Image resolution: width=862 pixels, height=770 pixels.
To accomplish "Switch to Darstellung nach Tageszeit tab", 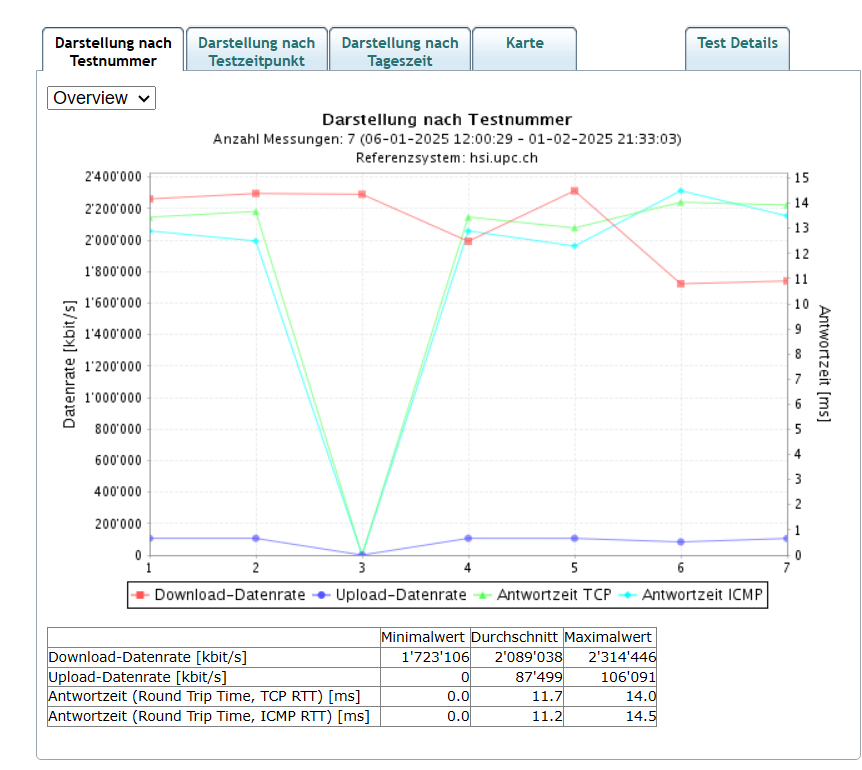I will coord(399,51).
